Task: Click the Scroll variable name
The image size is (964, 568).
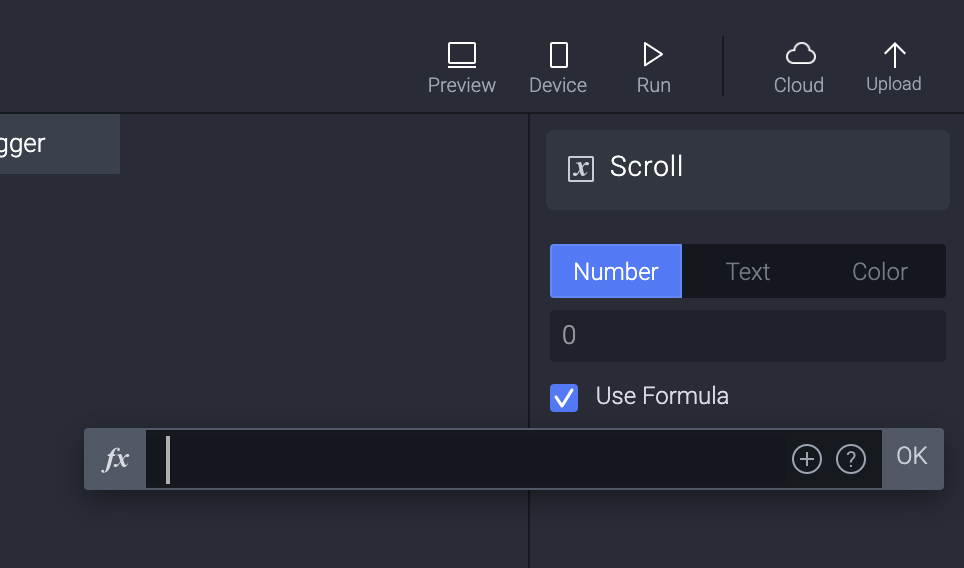Action: (646, 167)
